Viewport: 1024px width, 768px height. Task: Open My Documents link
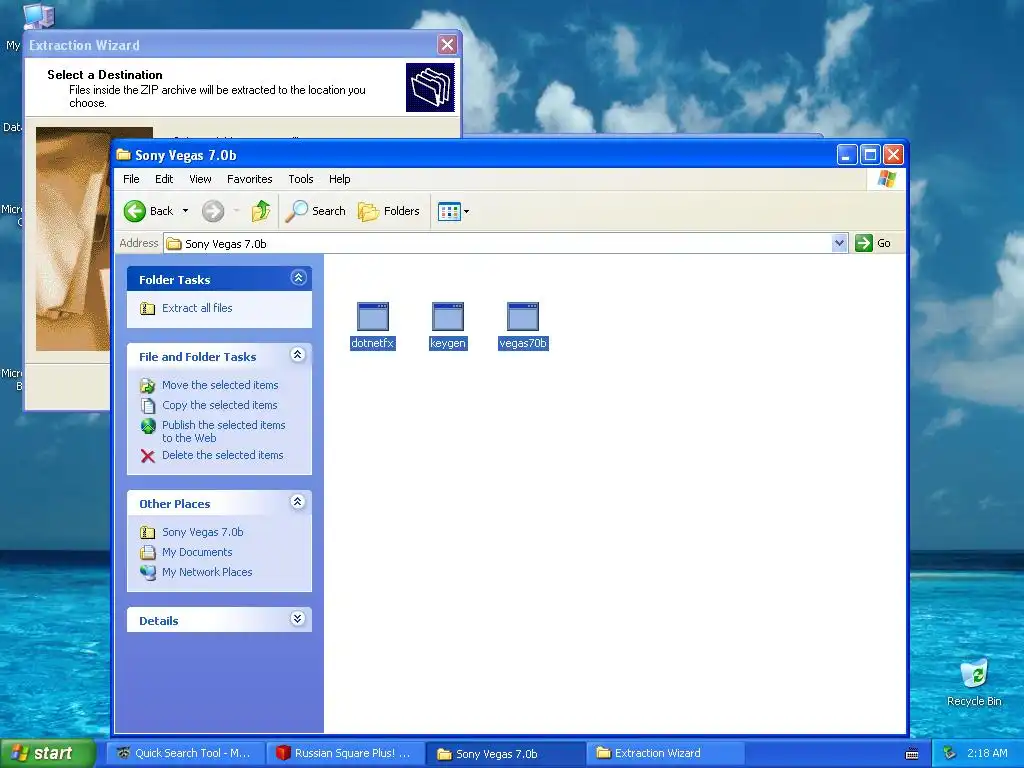[197, 552]
